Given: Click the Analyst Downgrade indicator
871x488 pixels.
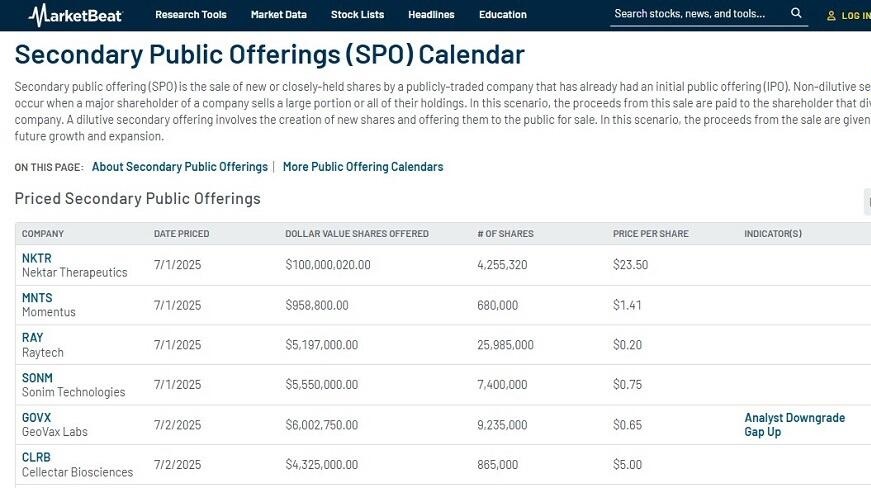Looking at the screenshot, I should click(794, 418).
